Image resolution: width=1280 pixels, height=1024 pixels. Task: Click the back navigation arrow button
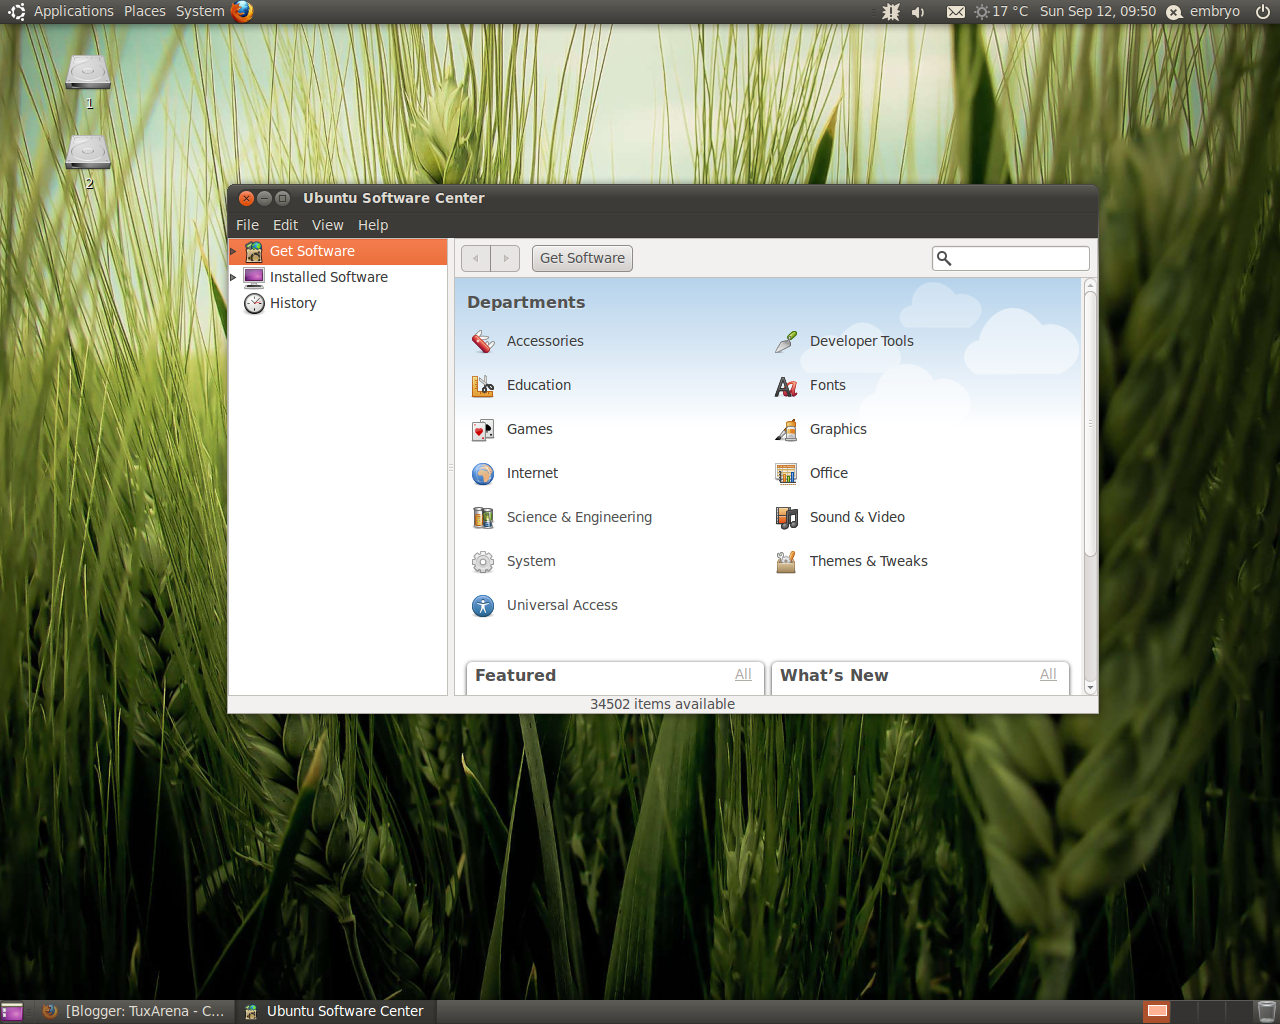[x=476, y=258]
